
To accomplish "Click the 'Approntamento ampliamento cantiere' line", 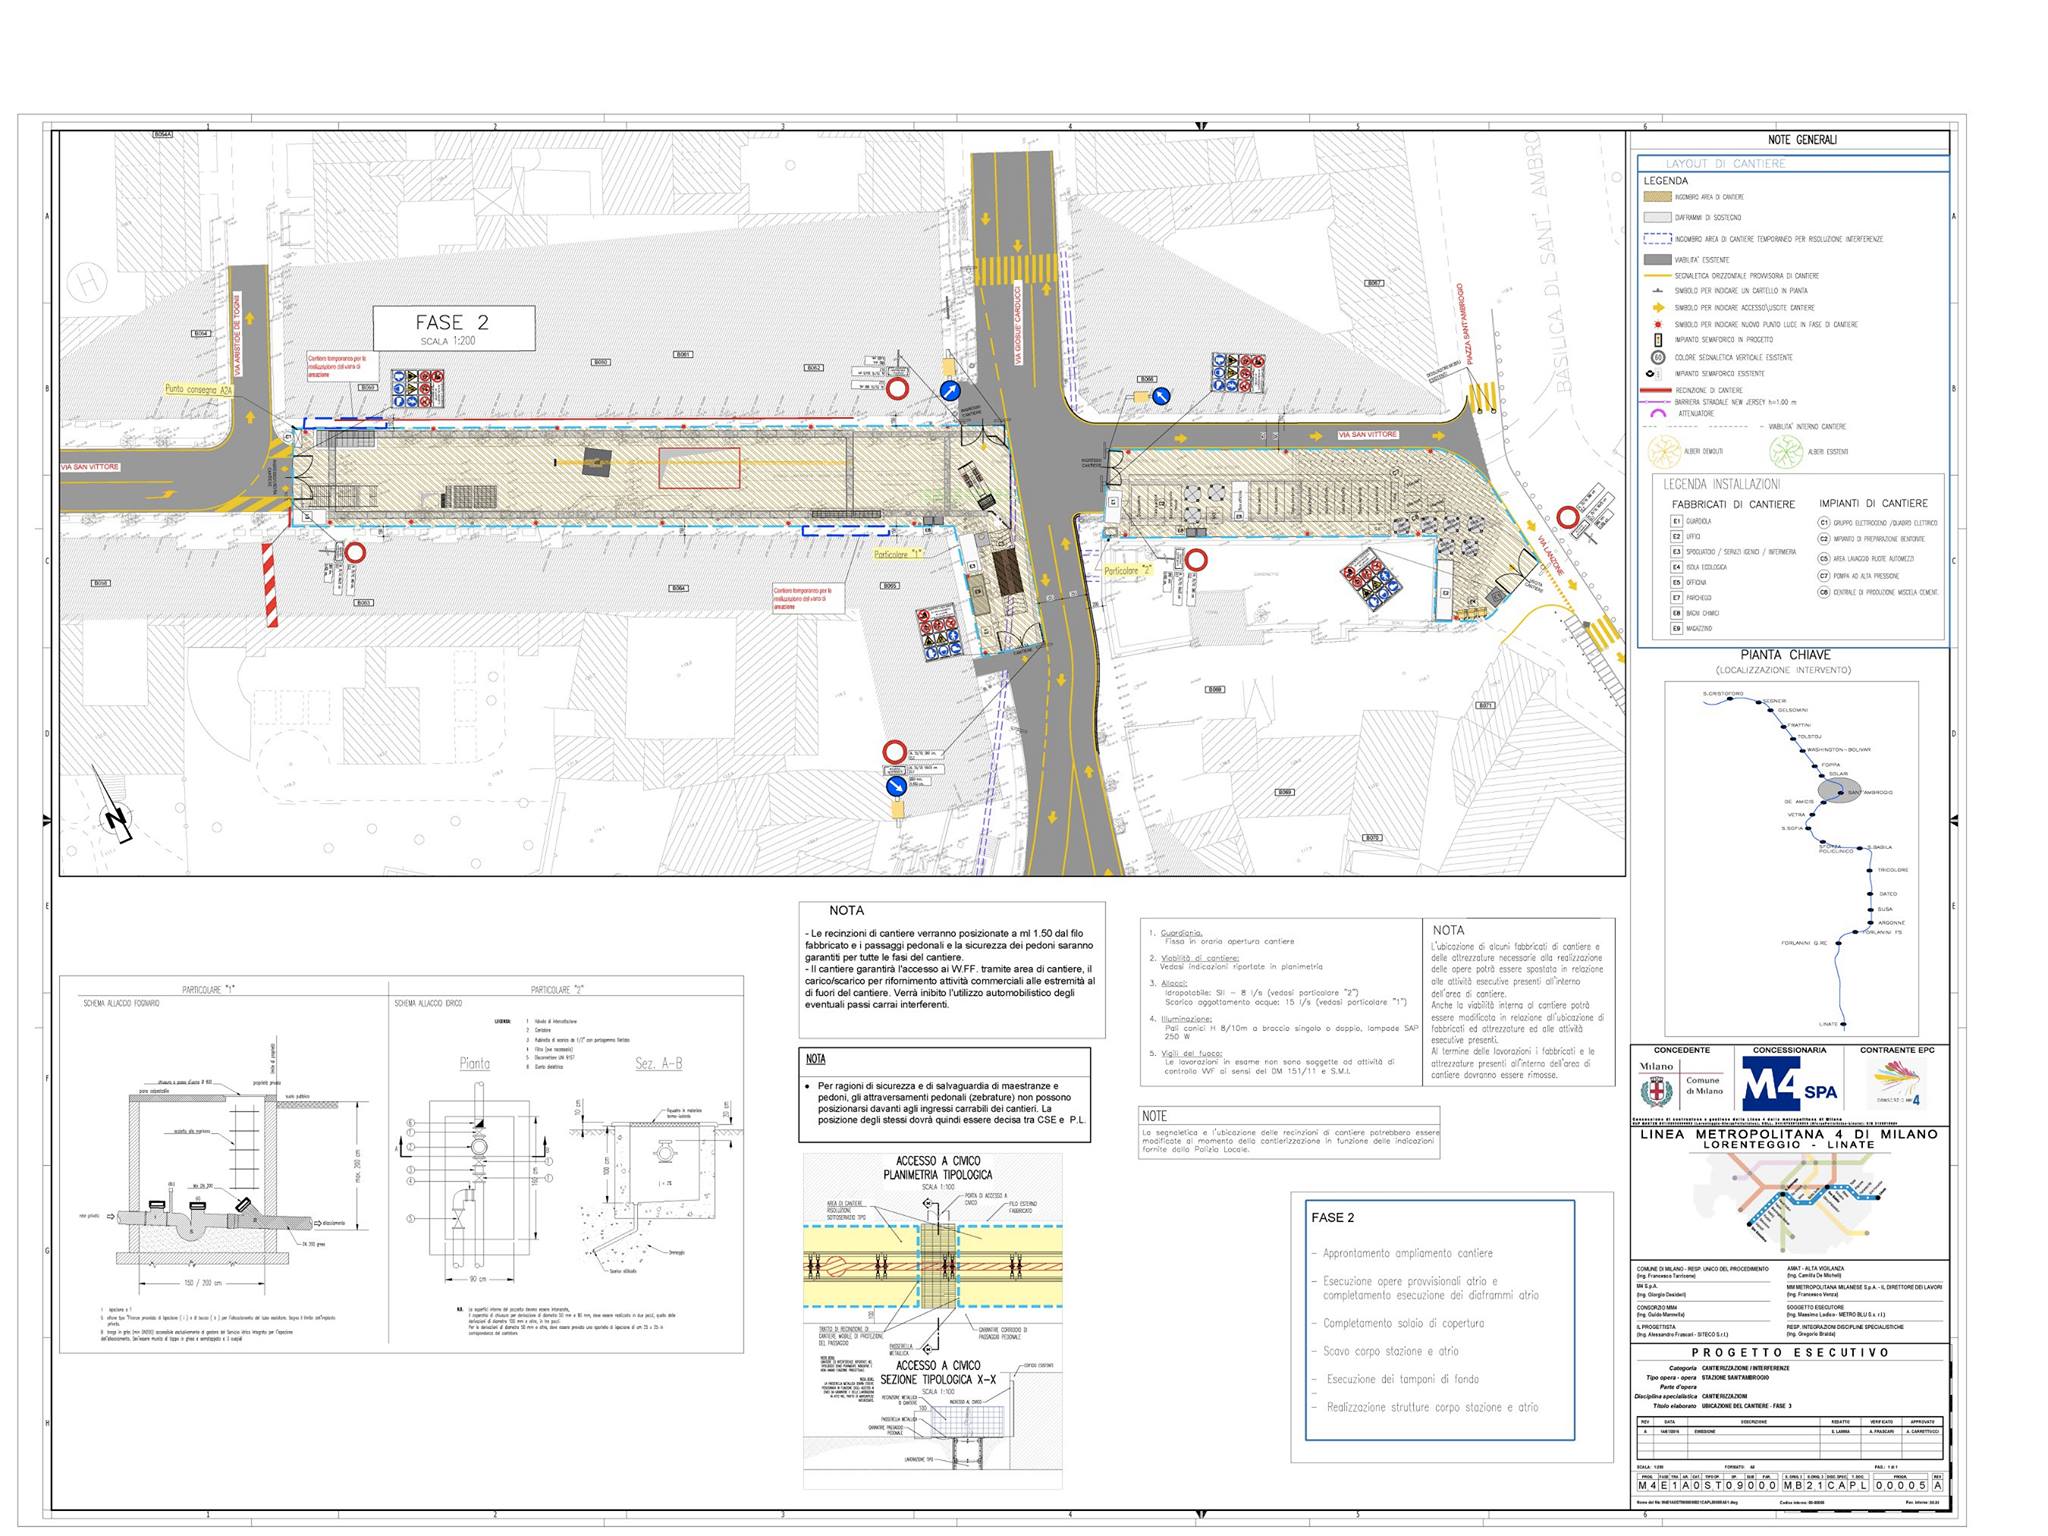I will pyautogui.click(x=1407, y=1253).
